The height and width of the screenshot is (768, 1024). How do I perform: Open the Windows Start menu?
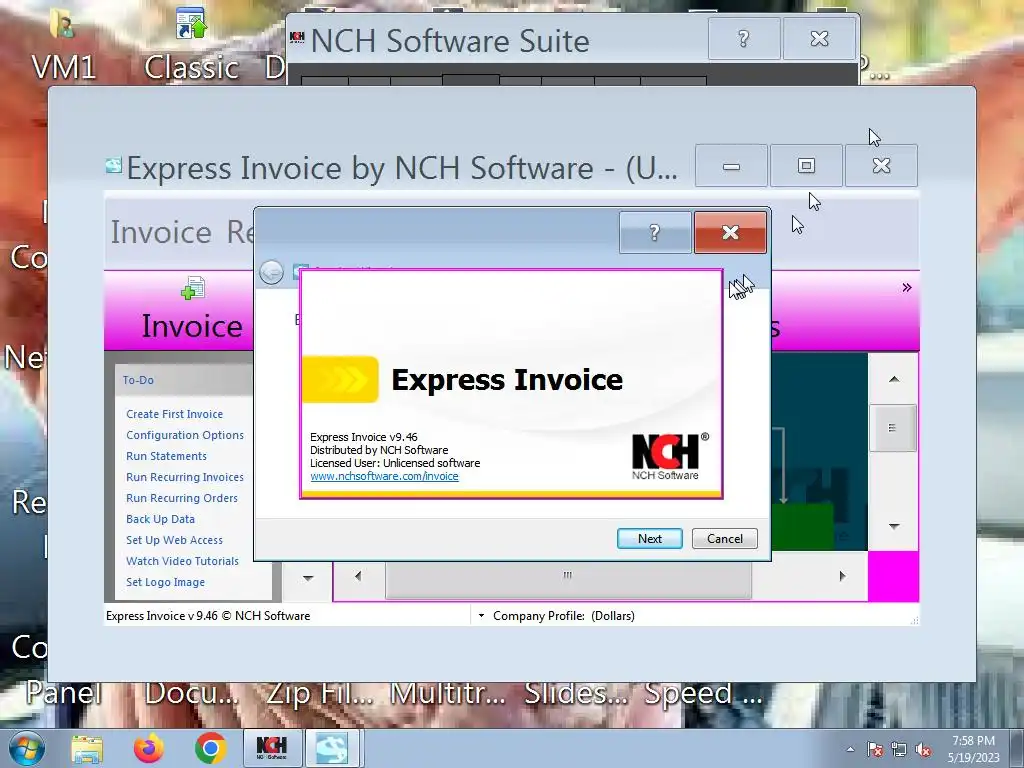[x=27, y=748]
